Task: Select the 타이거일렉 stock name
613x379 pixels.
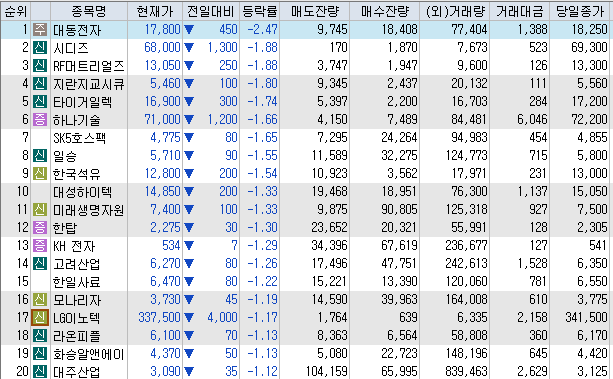Action: tap(82, 102)
